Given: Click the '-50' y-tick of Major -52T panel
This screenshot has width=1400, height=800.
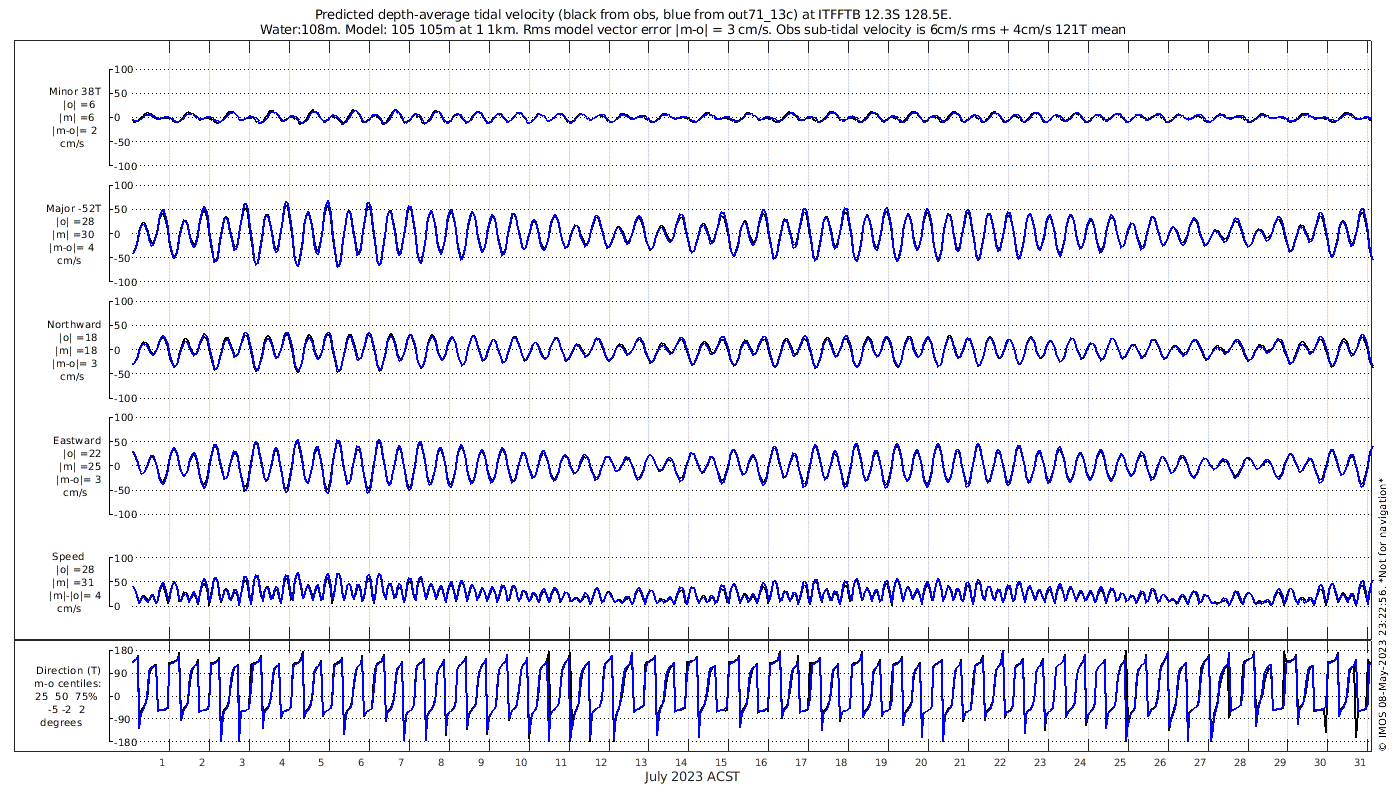Looking at the screenshot, I should coord(124,258).
